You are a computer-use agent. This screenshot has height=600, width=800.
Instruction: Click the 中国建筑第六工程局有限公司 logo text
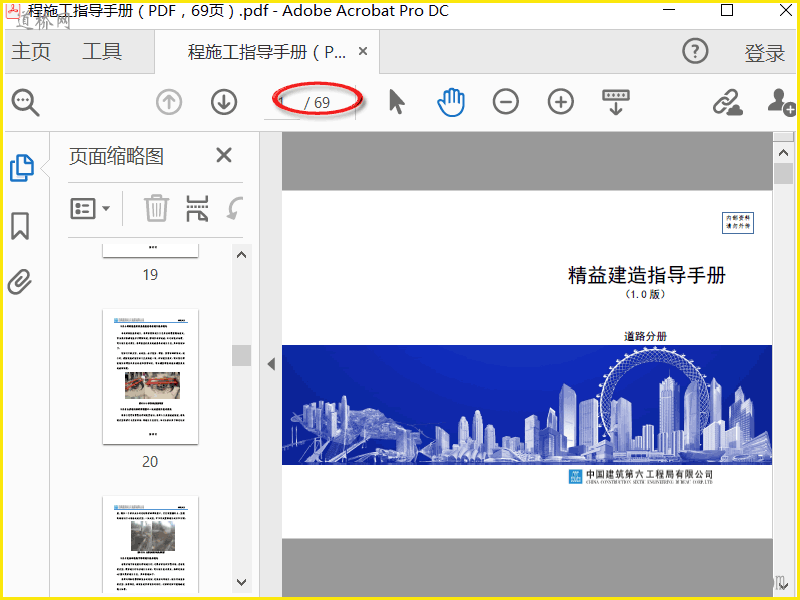tap(649, 474)
